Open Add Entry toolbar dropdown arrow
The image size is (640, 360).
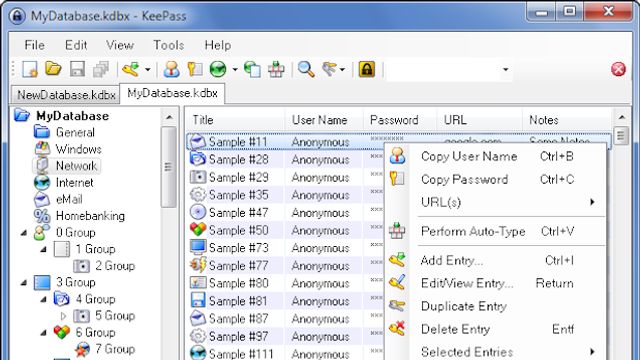[x=148, y=70]
